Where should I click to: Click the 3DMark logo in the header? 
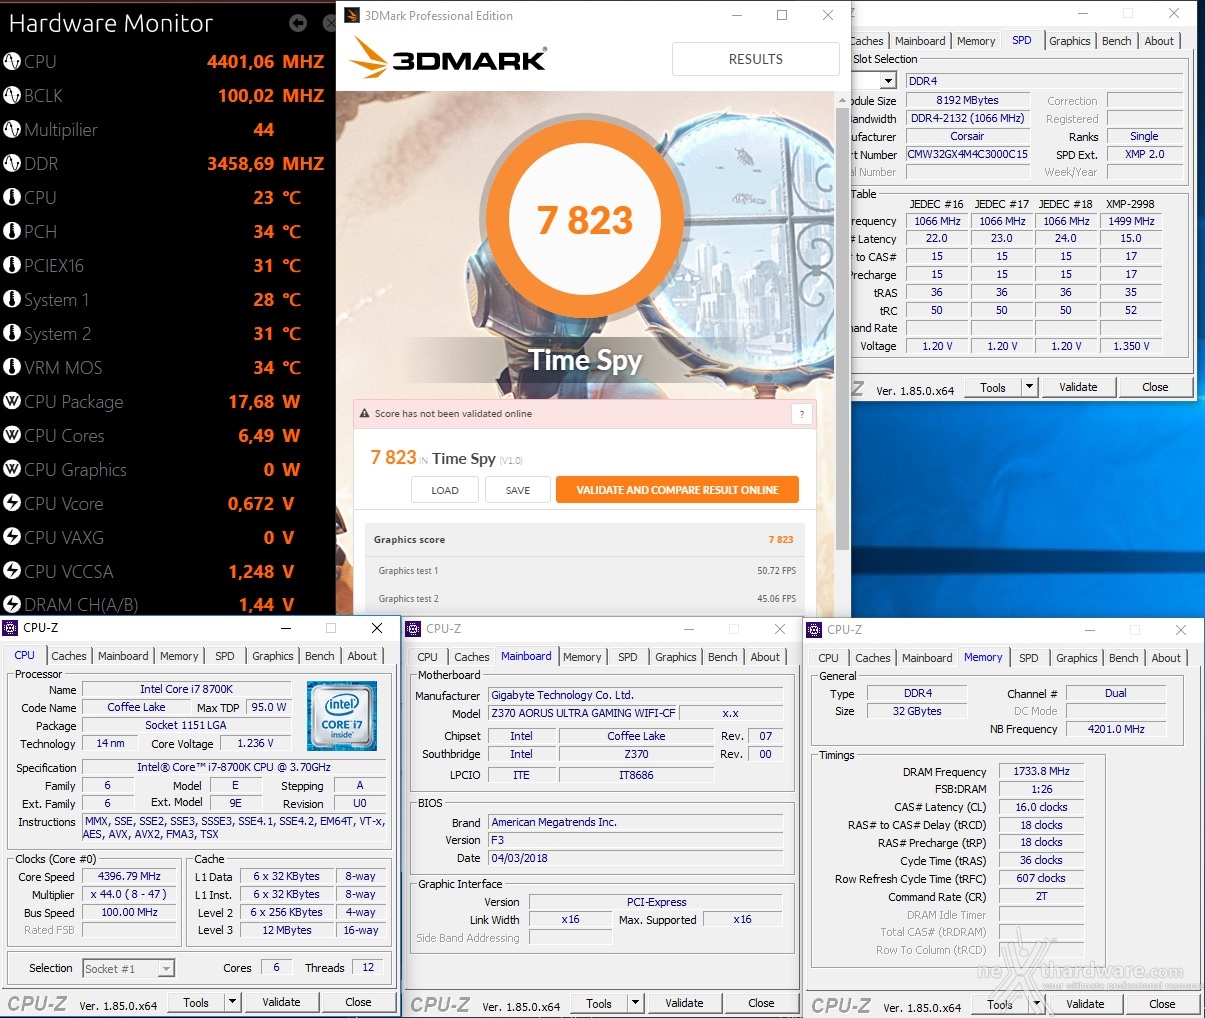[447, 59]
